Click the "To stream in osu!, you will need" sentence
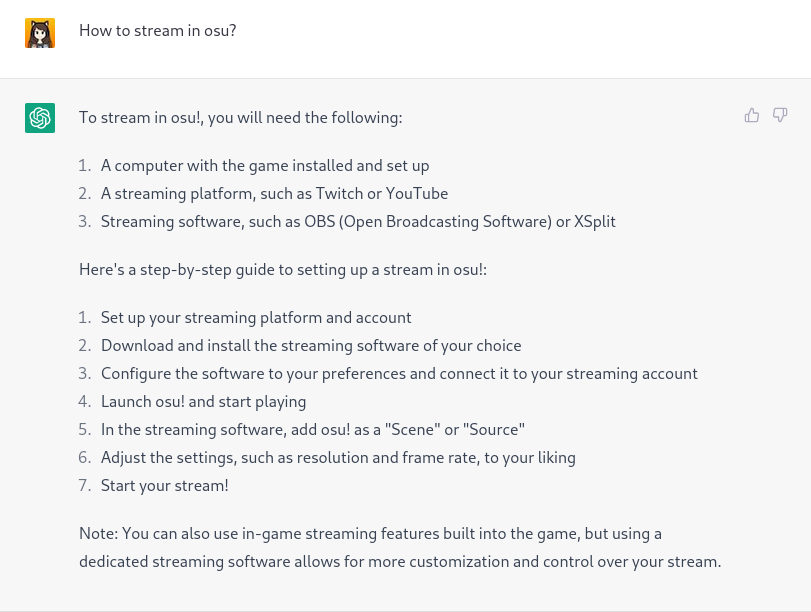The height and width of the screenshot is (612, 811). point(240,118)
